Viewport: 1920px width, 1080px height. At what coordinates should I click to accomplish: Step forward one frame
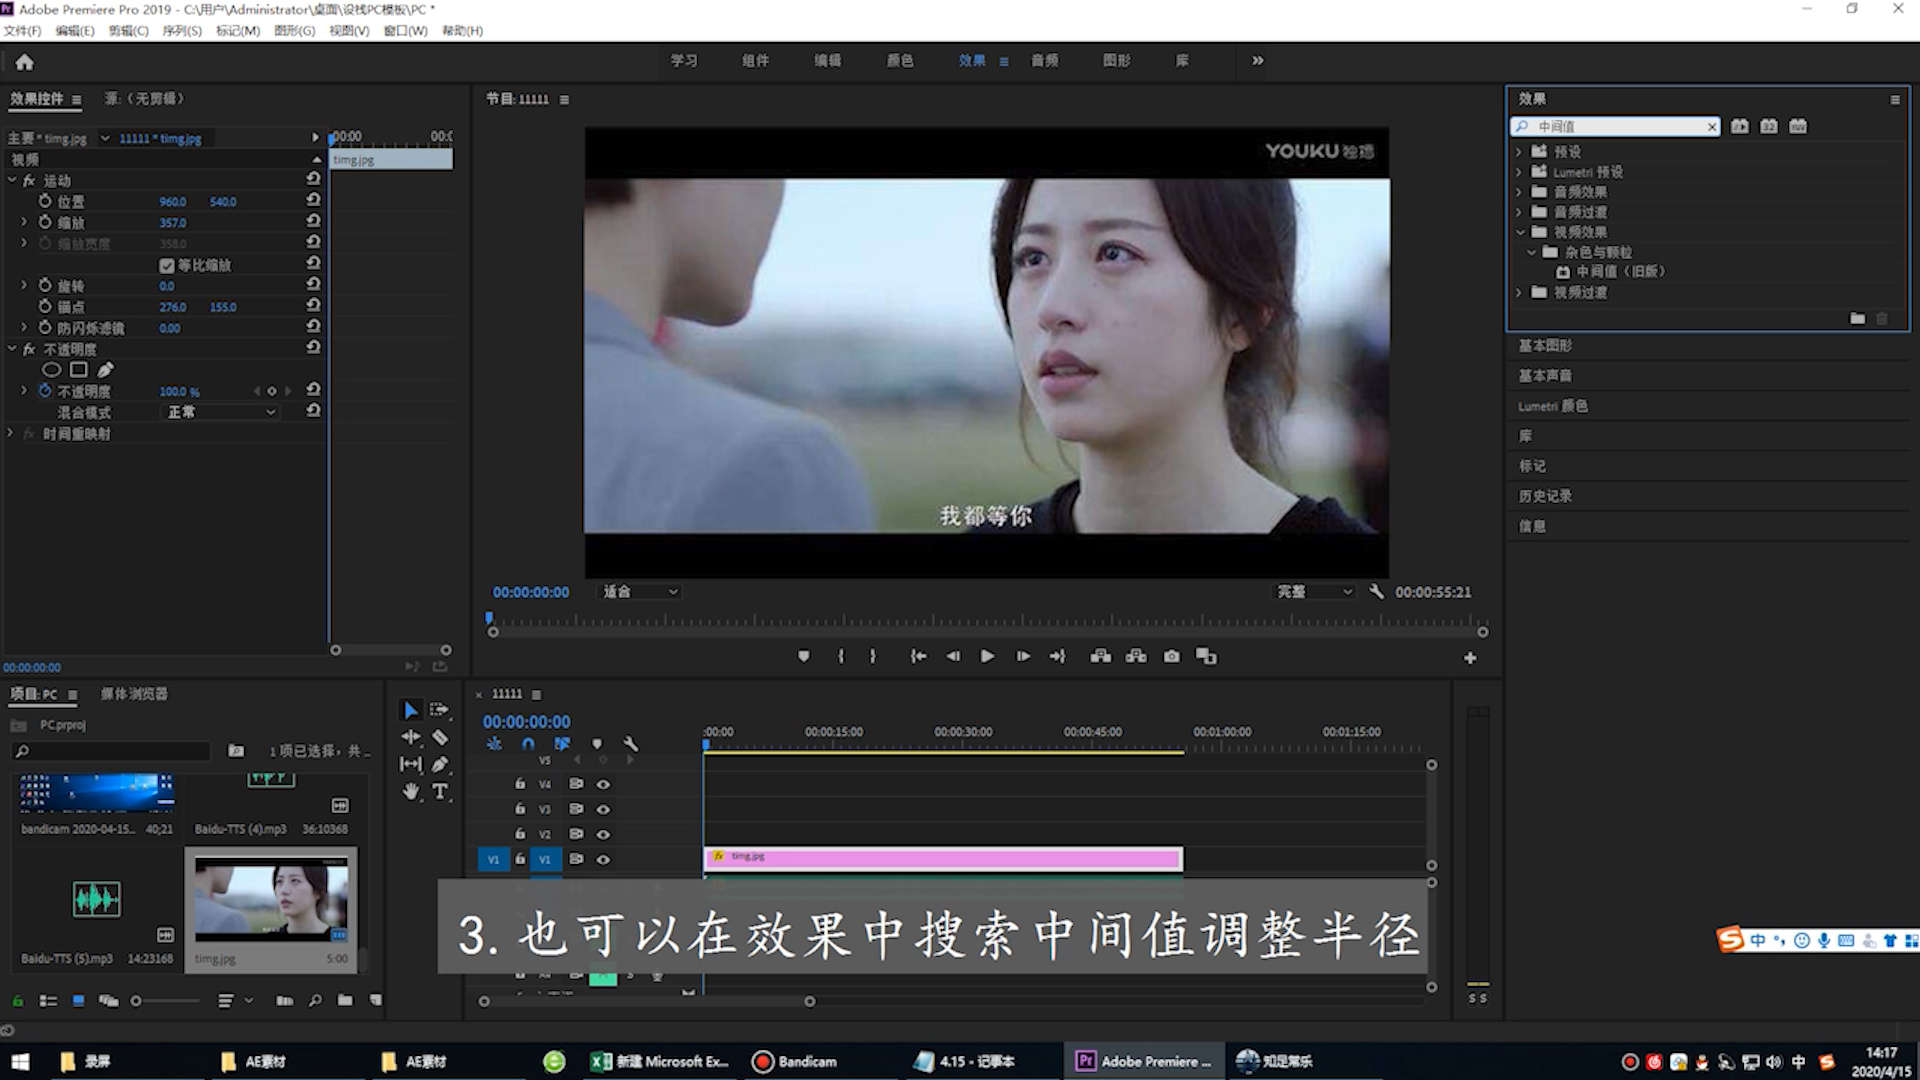click(1023, 656)
